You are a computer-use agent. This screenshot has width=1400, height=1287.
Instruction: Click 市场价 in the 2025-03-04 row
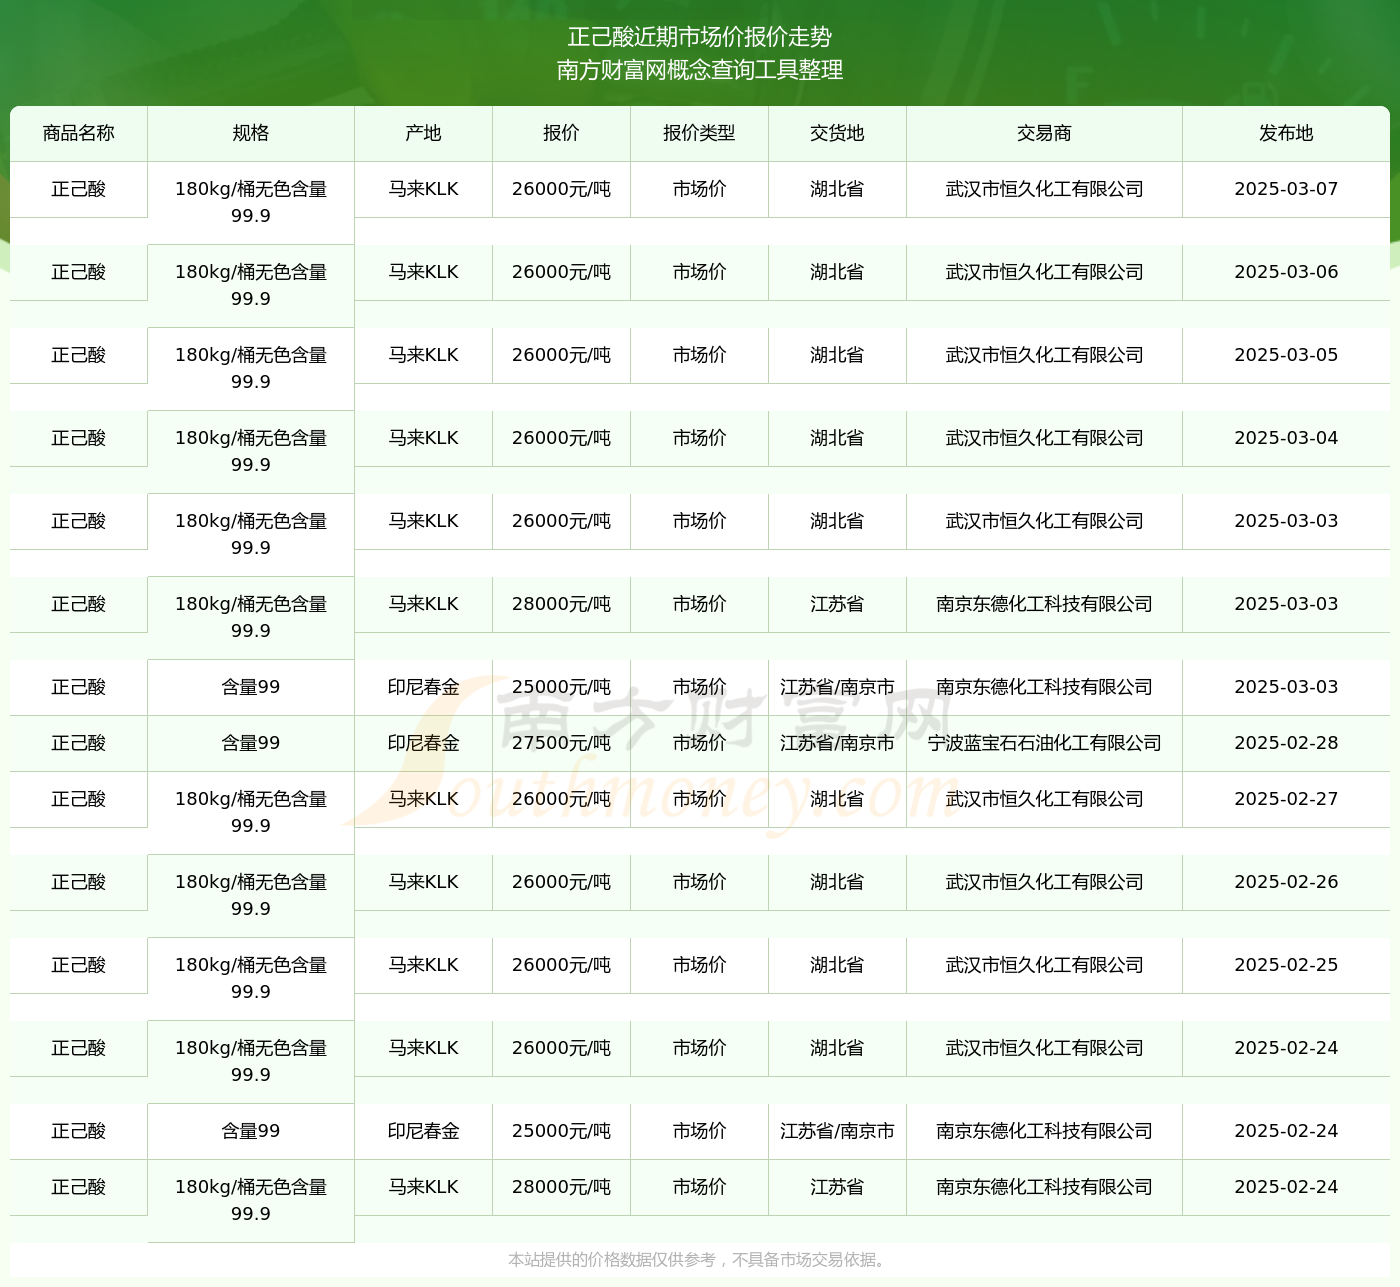[x=700, y=438]
